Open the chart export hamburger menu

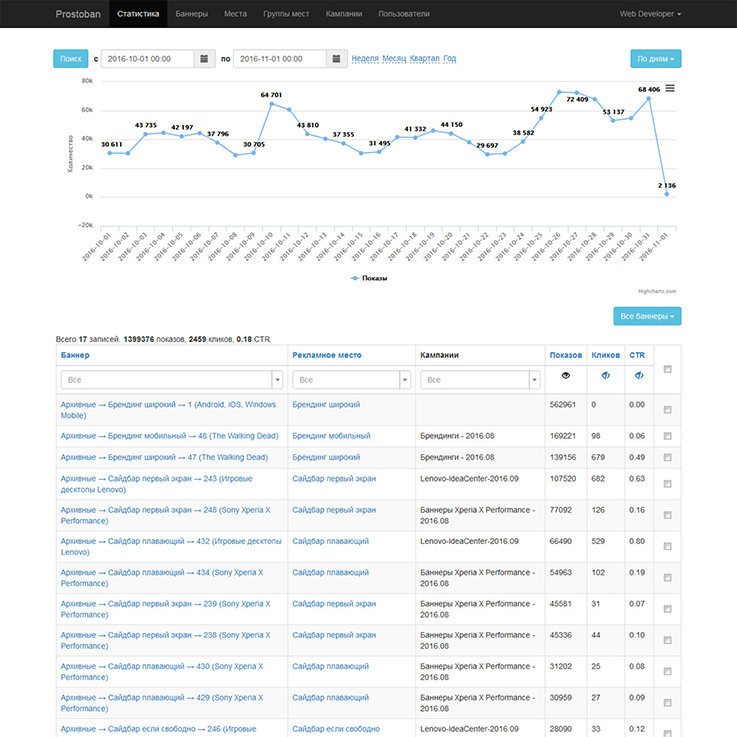(670, 88)
